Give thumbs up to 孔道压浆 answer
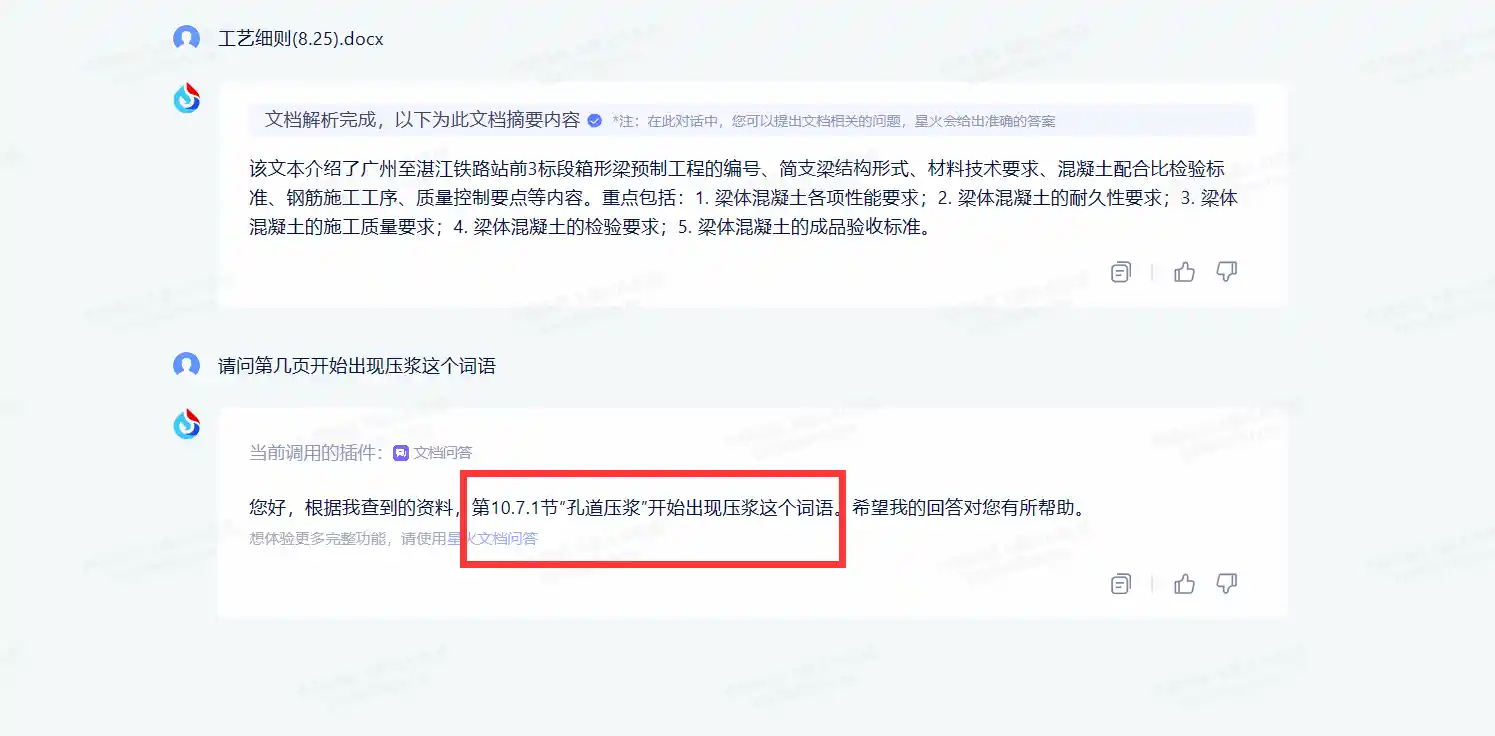The width and height of the screenshot is (1495, 736). (1185, 584)
